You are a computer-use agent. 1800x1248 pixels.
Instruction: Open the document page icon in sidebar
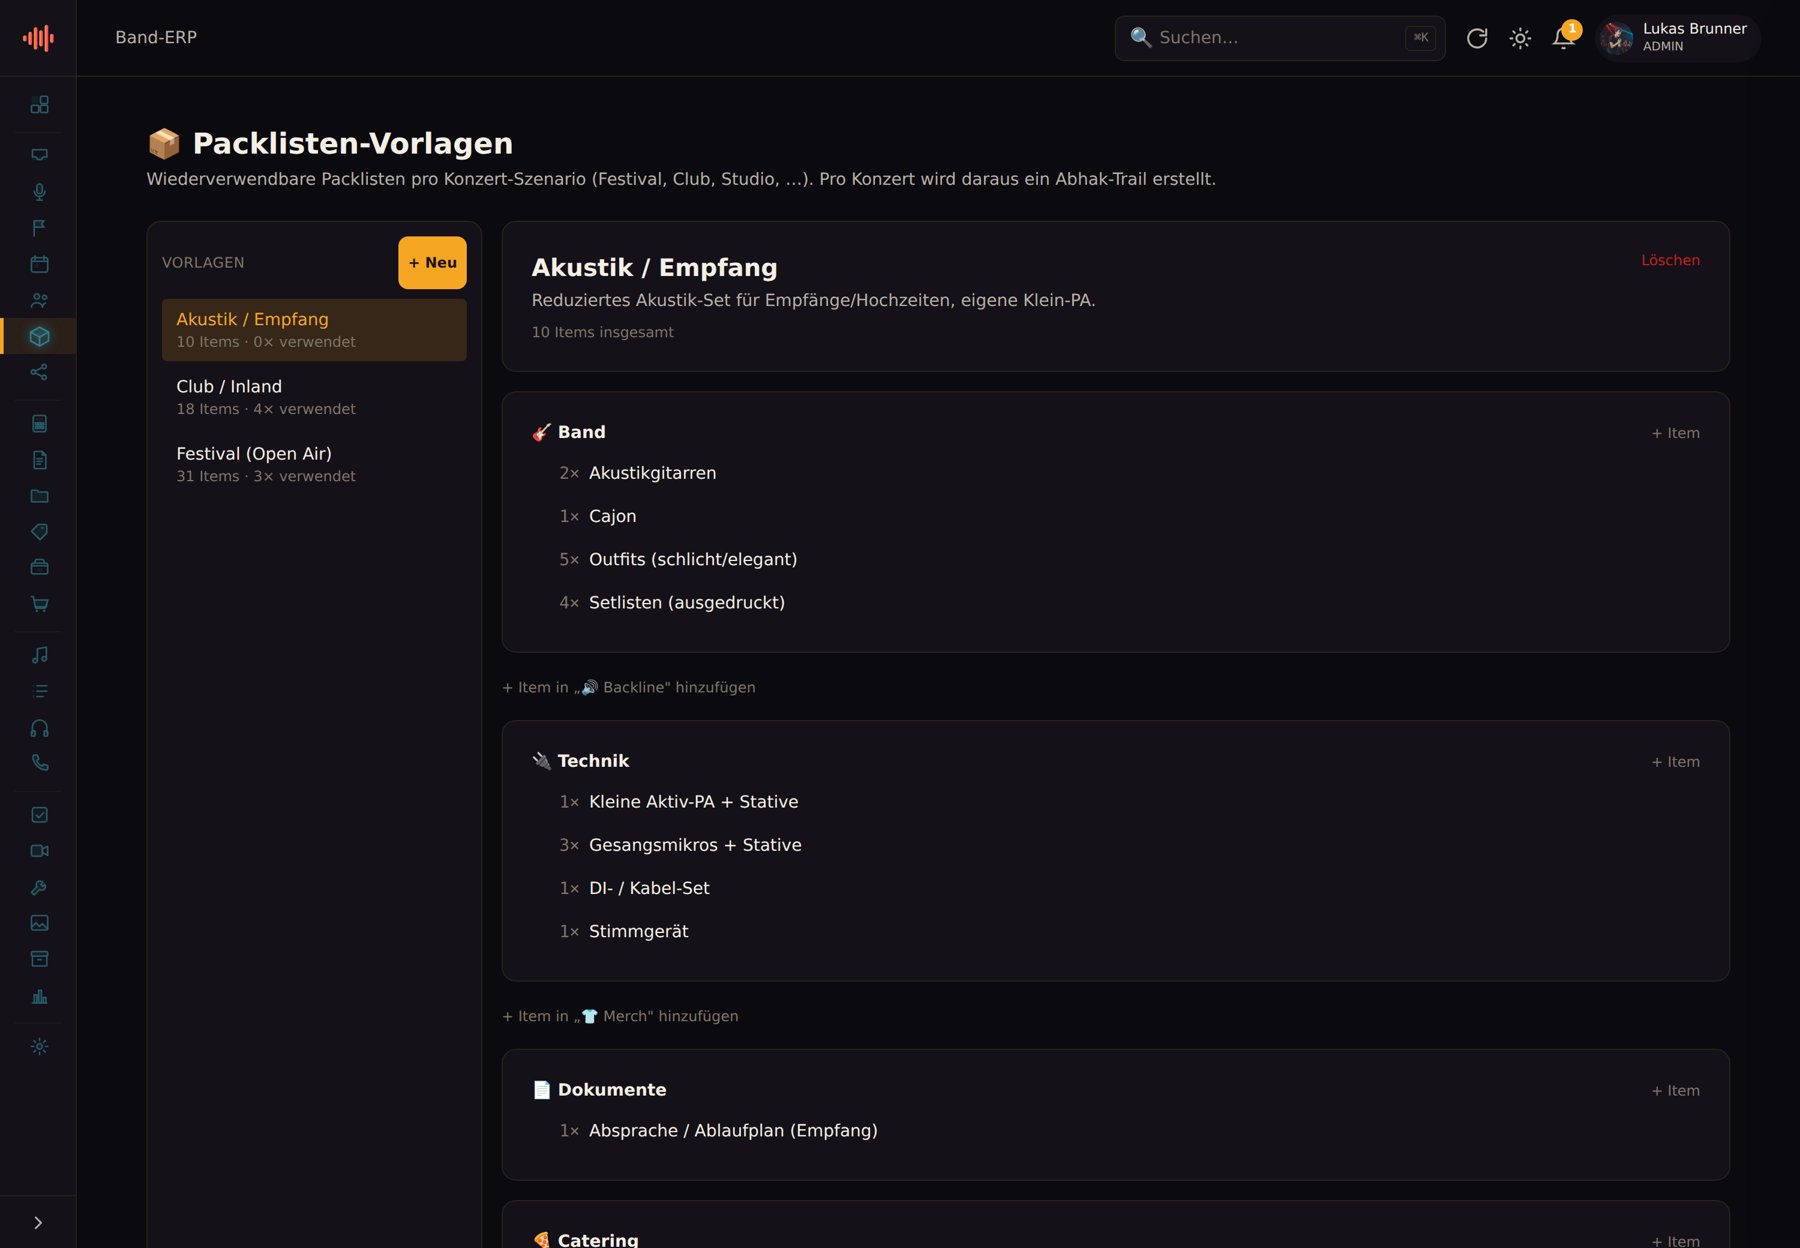(x=39, y=460)
